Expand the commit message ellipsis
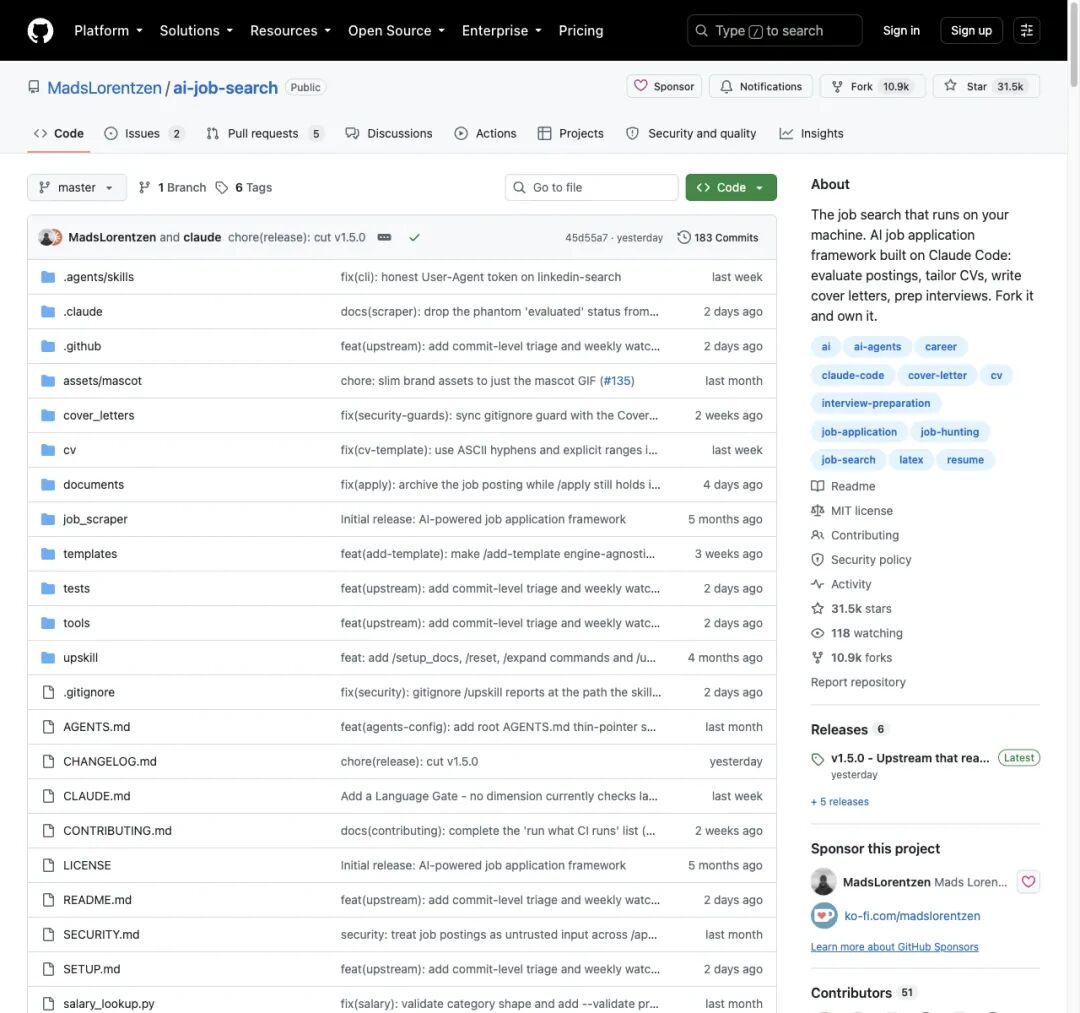 click(384, 238)
